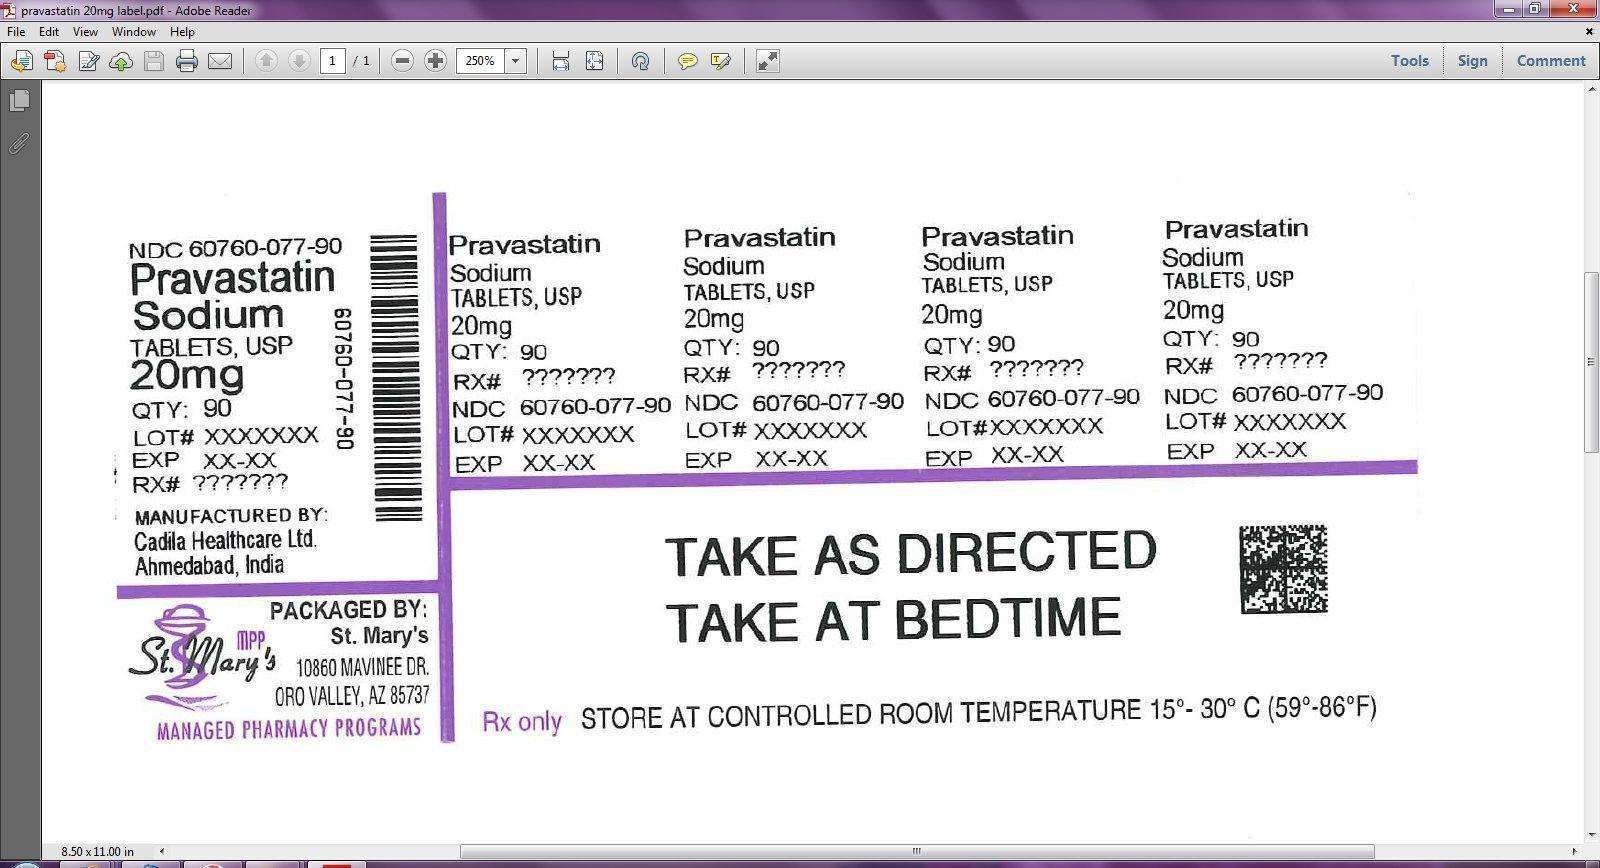This screenshot has height=868, width=1600.
Task: Open the File menu
Action: coord(16,32)
